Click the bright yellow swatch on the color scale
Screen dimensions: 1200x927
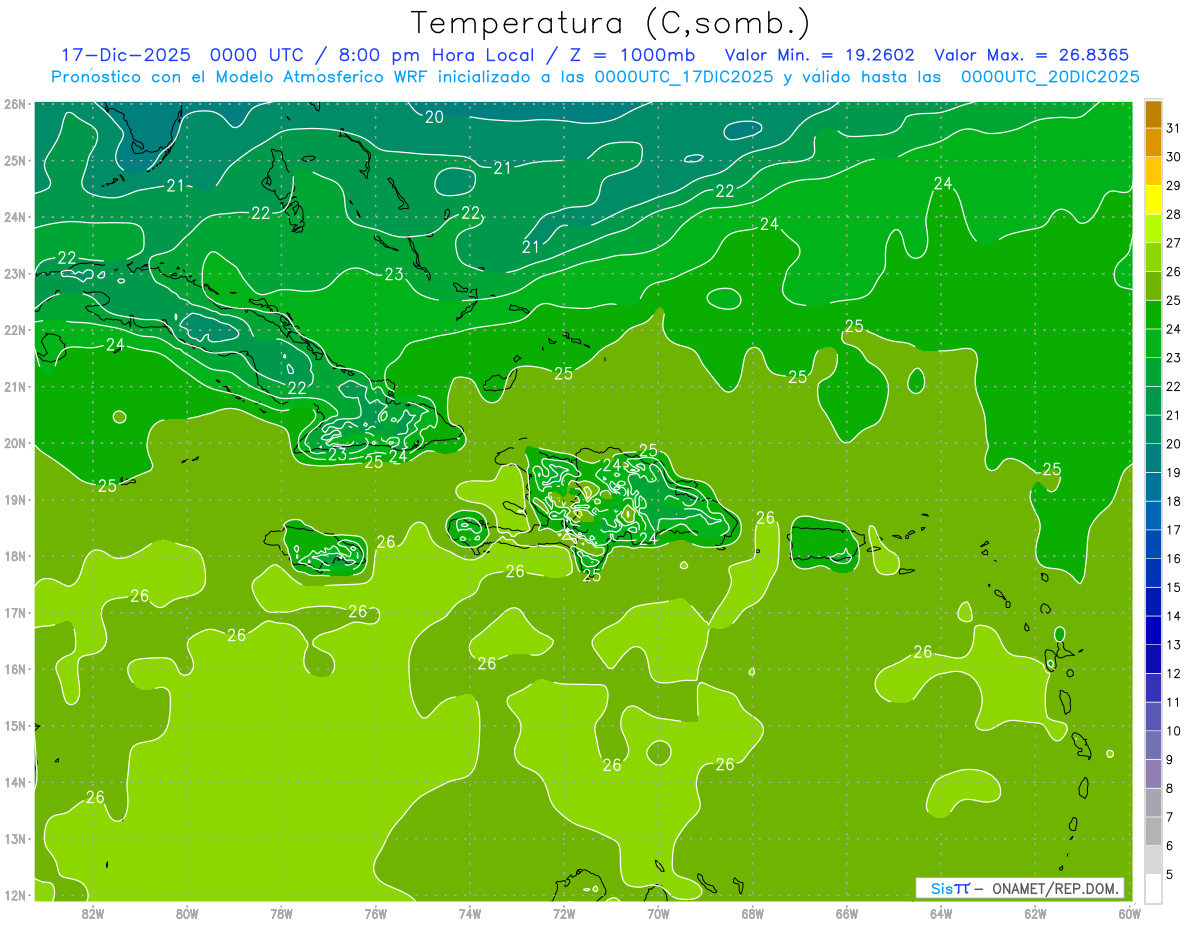1153,199
